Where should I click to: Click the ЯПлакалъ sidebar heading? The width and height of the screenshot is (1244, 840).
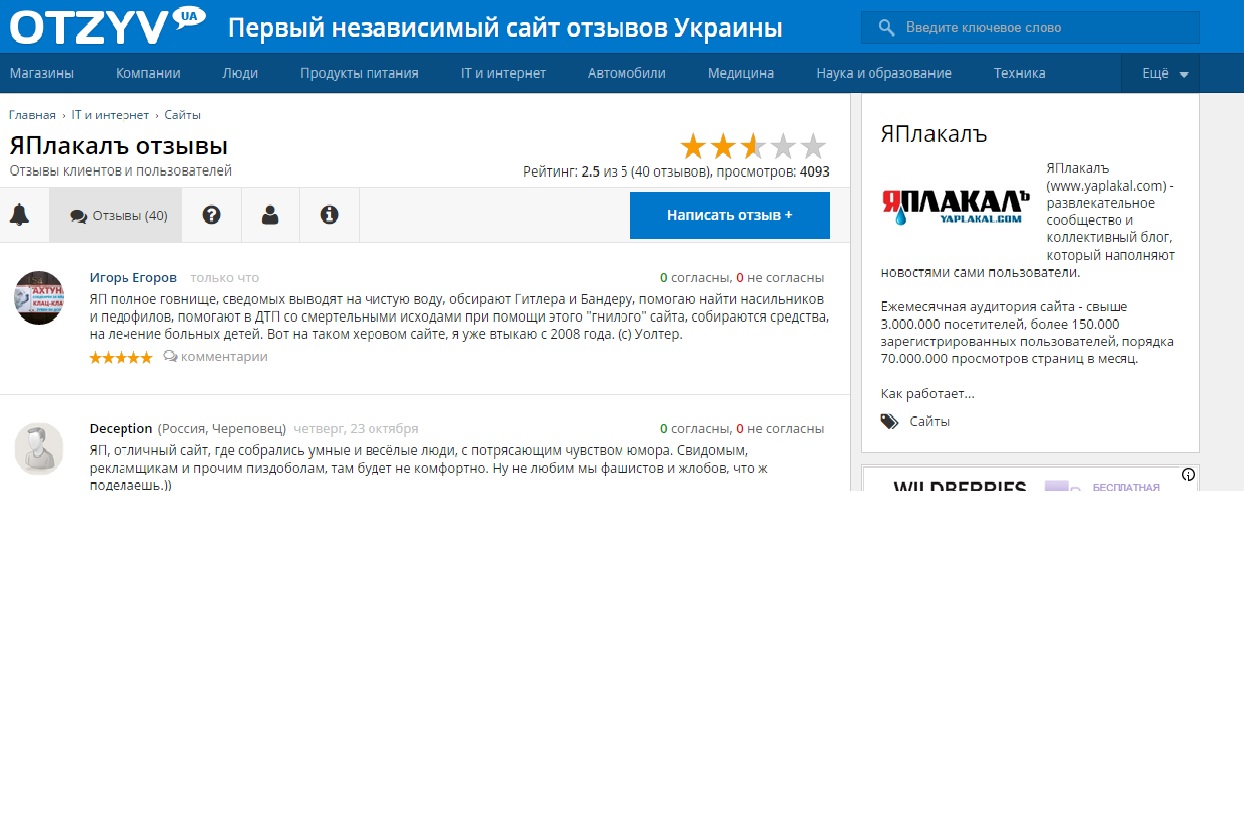934,134
